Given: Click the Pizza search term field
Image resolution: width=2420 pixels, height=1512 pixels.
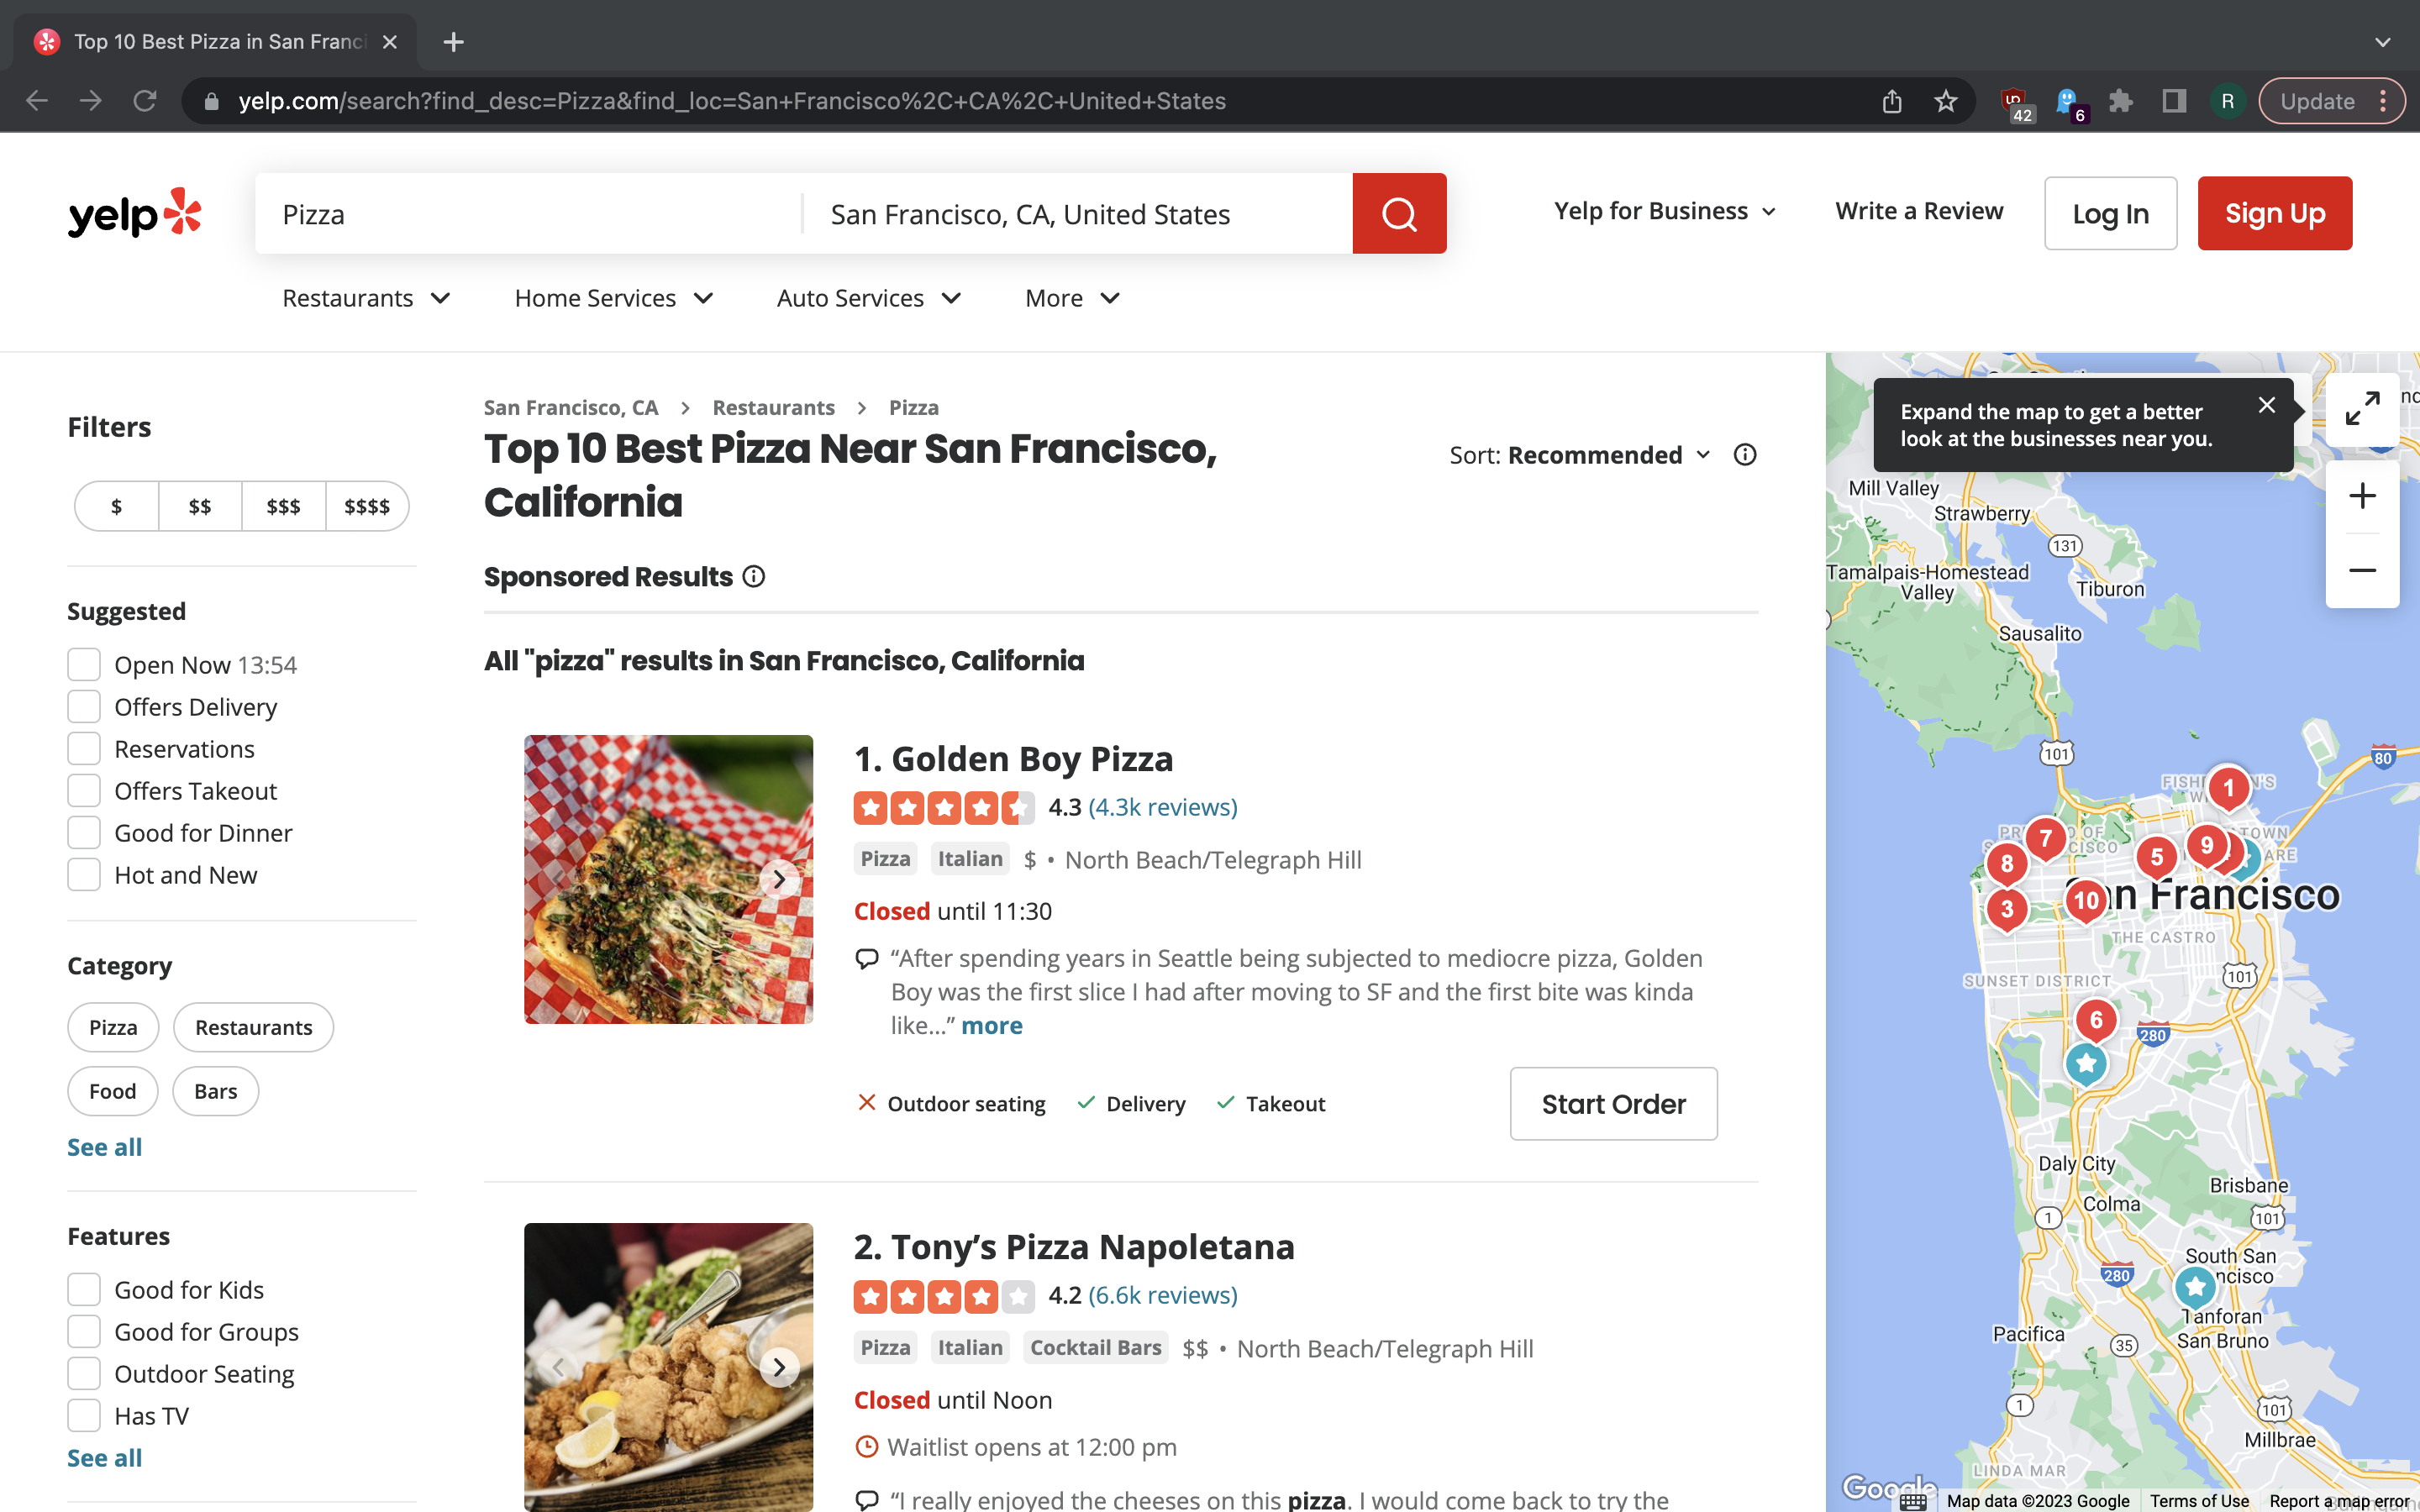Looking at the screenshot, I should tap(528, 214).
